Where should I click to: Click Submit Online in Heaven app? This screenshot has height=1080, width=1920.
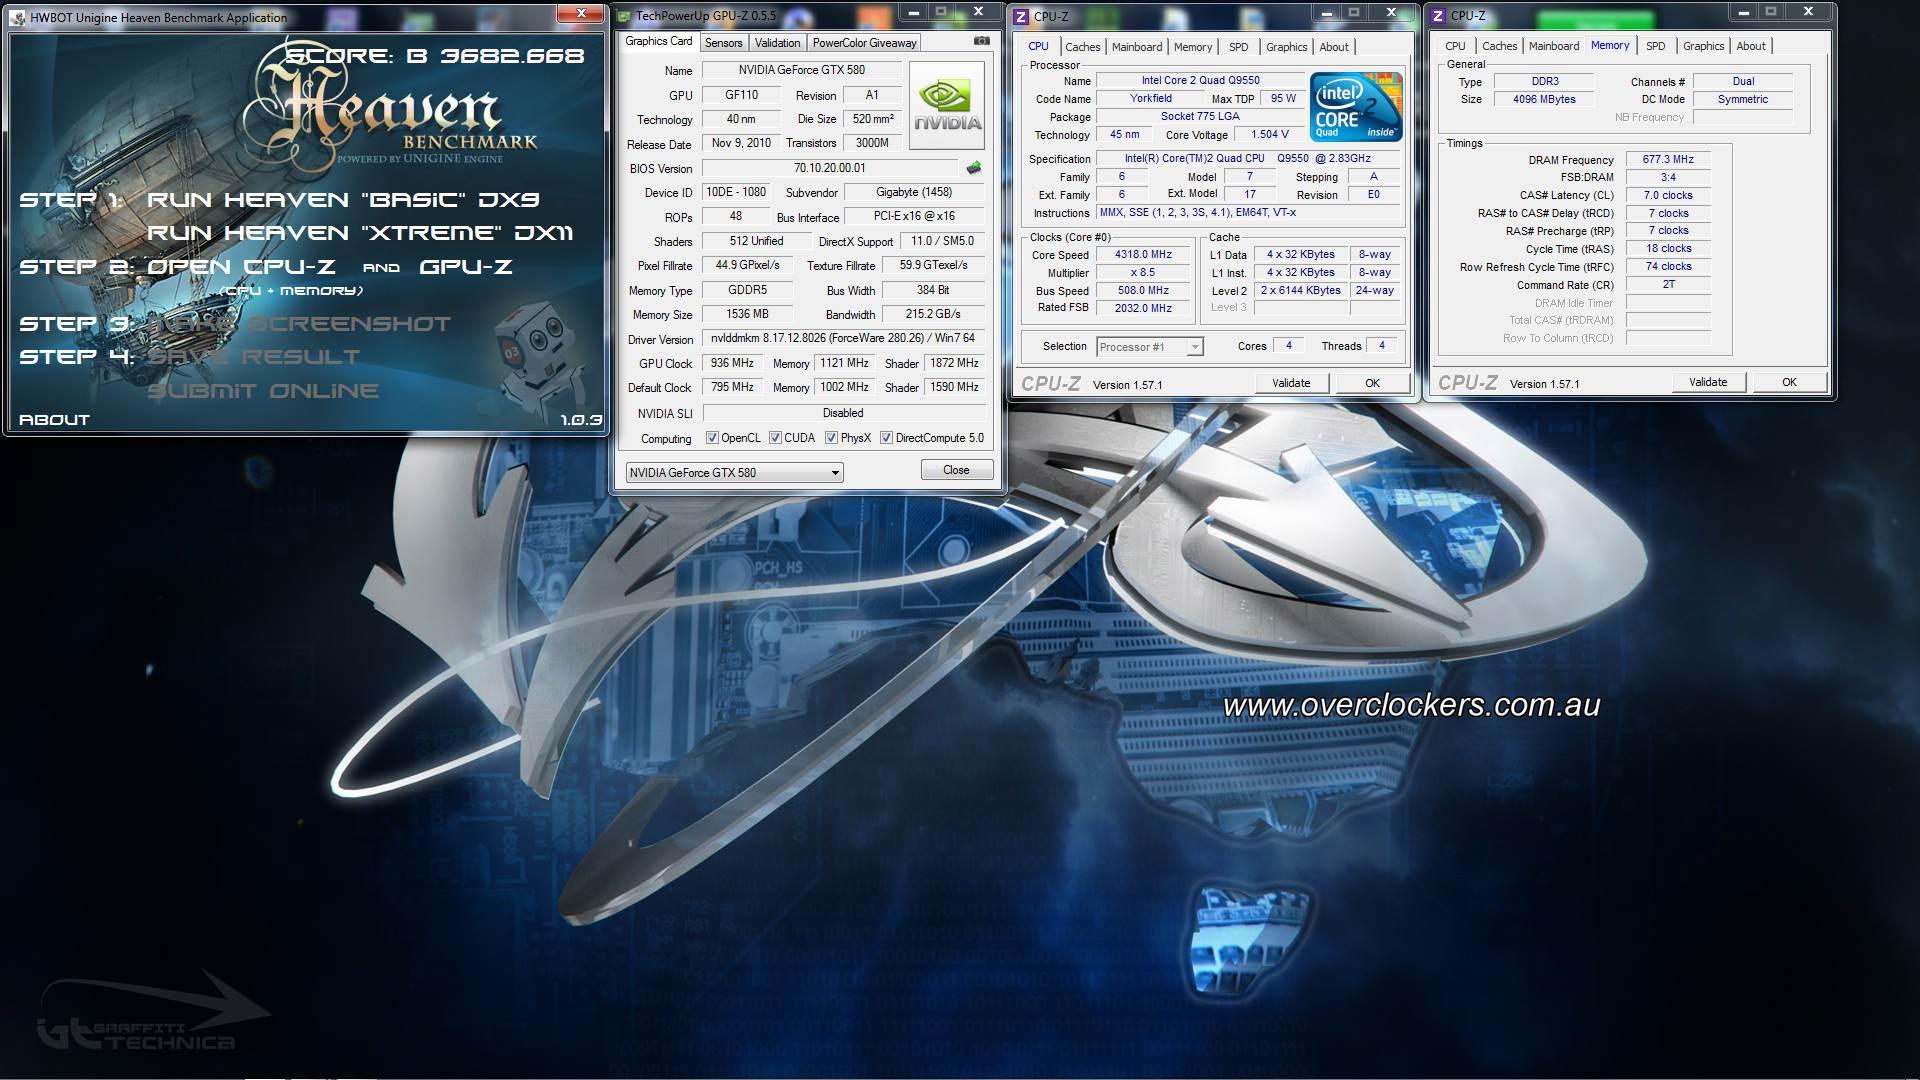pos(263,391)
